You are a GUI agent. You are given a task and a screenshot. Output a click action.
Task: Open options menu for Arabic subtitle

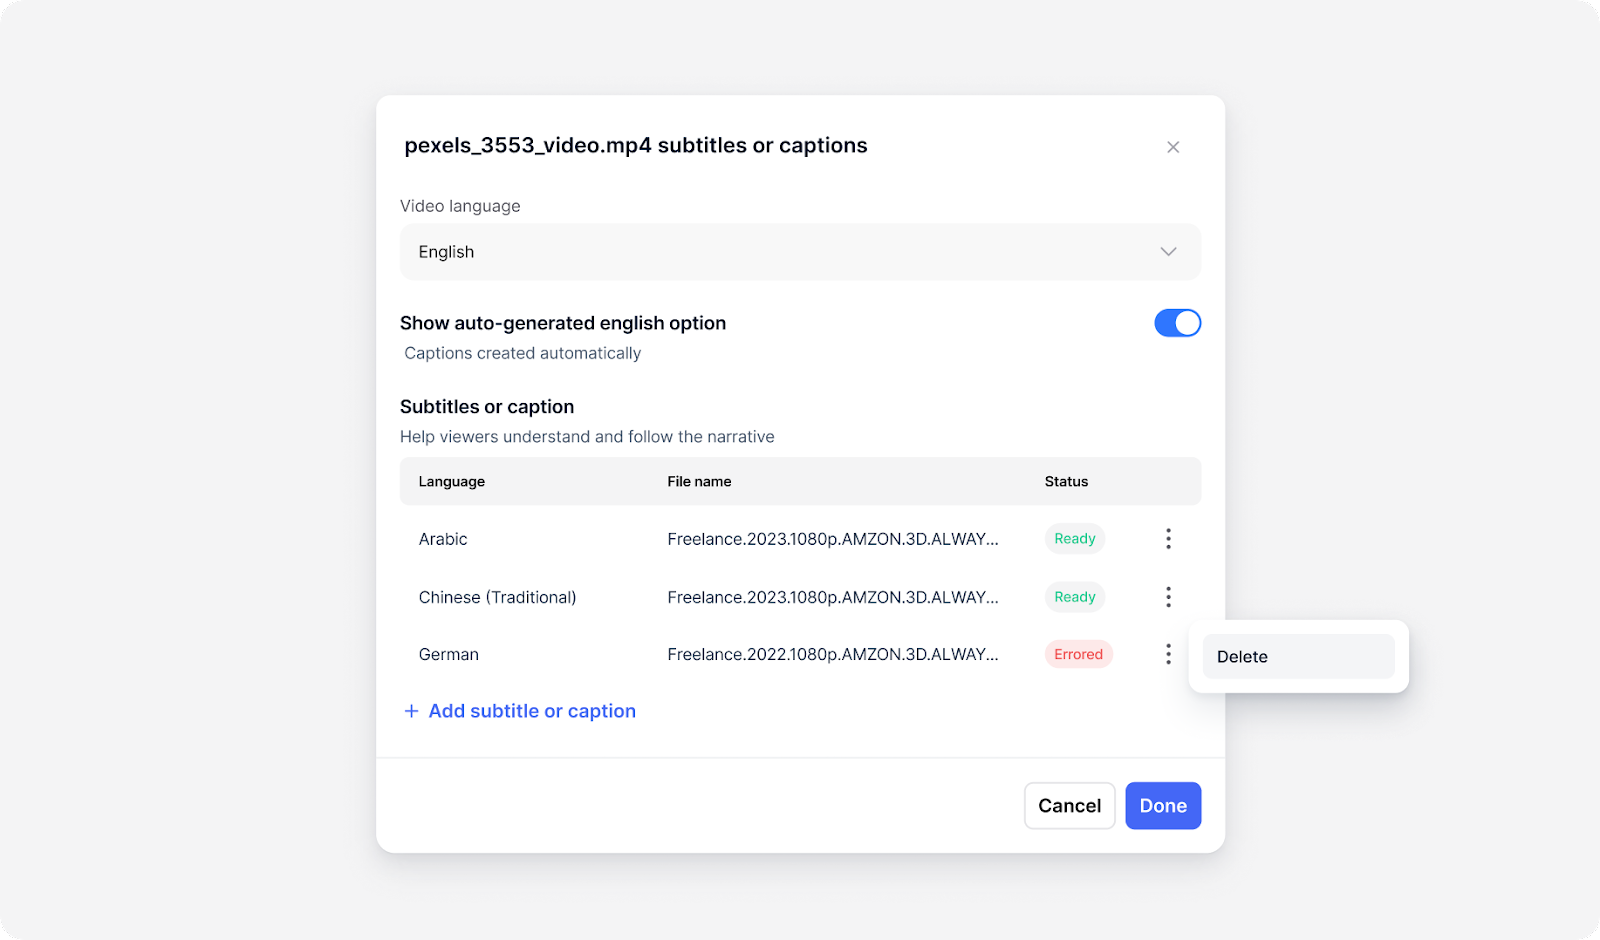pos(1168,539)
